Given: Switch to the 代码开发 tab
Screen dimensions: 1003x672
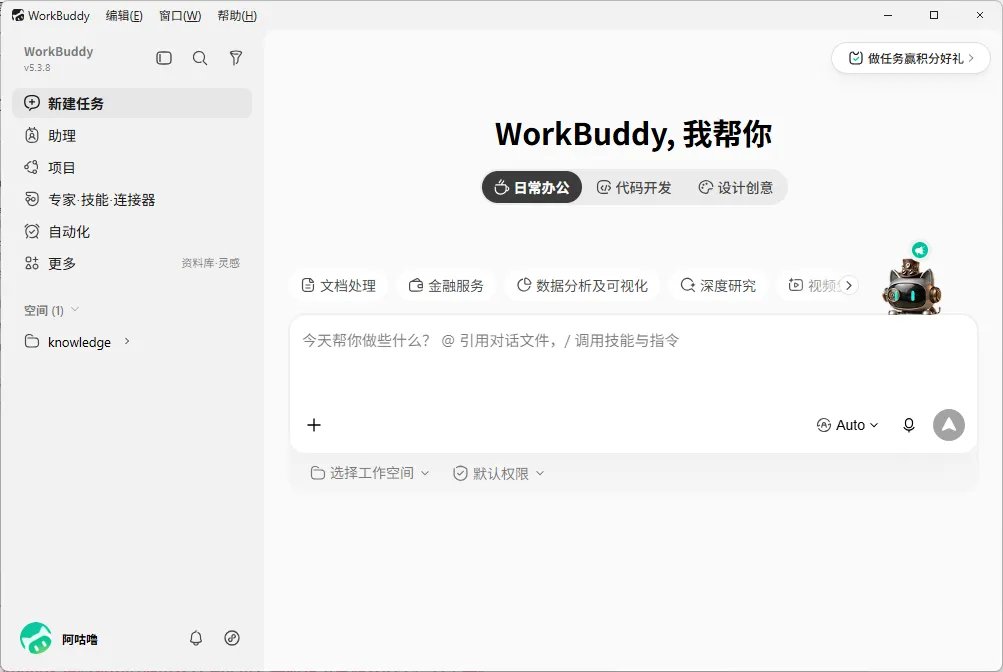Looking at the screenshot, I should point(634,187).
